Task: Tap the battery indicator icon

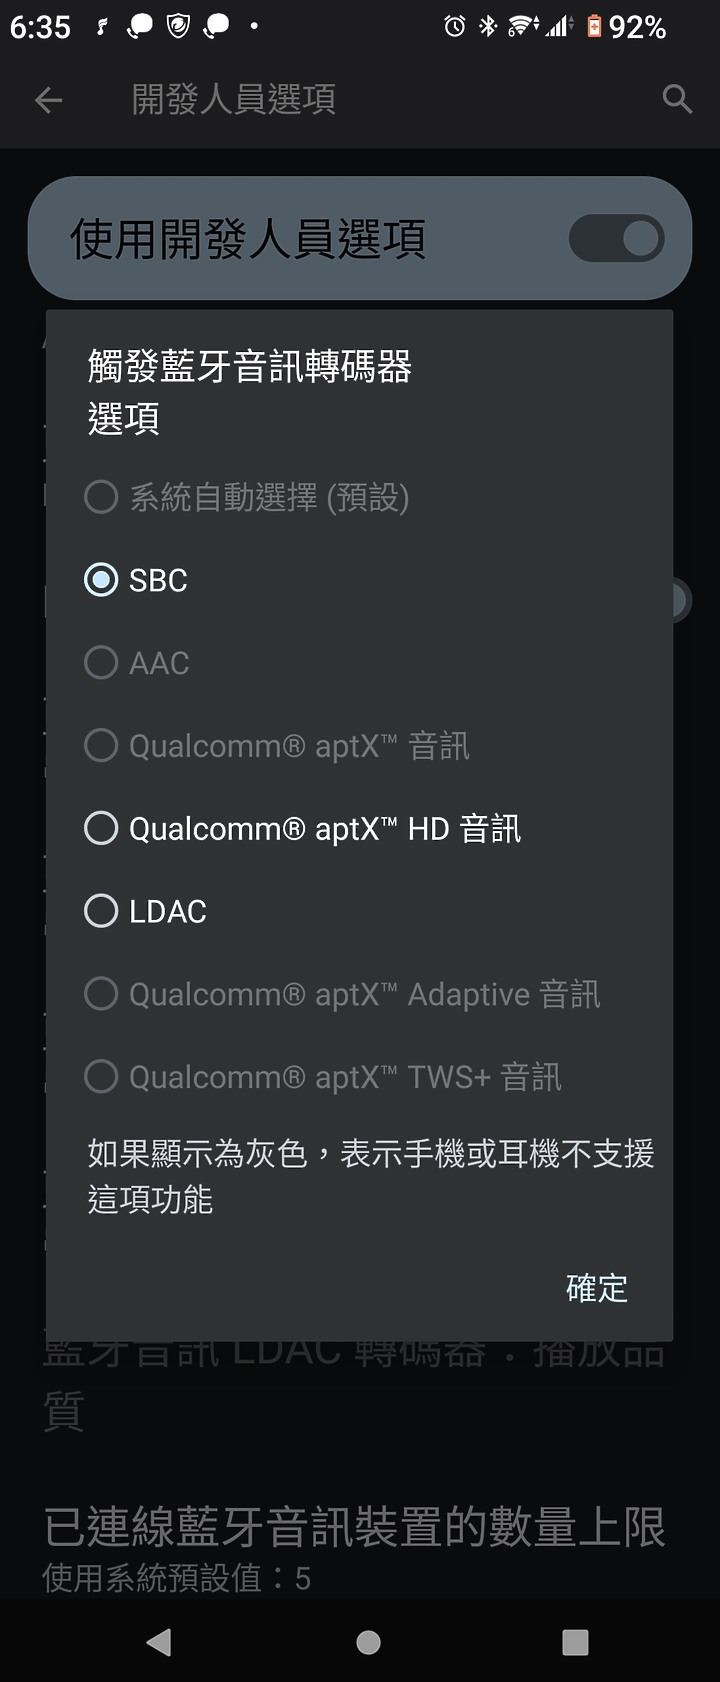Action: pos(594,27)
